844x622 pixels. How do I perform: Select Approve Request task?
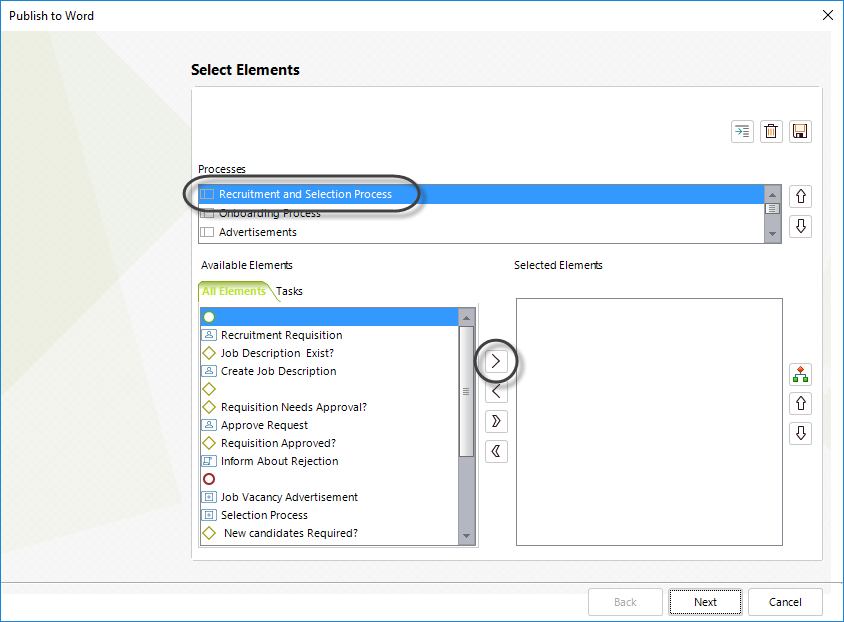click(x=329, y=425)
